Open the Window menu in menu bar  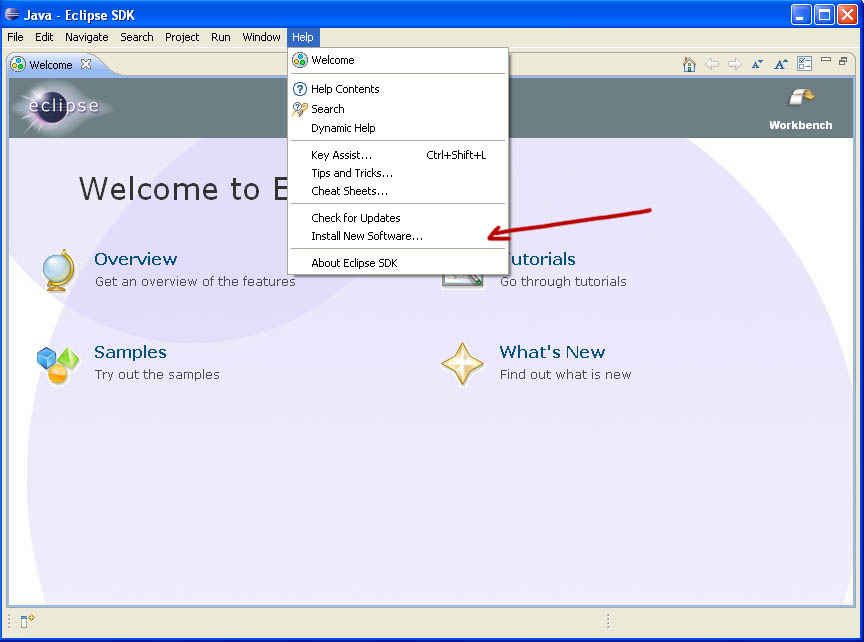[261, 37]
